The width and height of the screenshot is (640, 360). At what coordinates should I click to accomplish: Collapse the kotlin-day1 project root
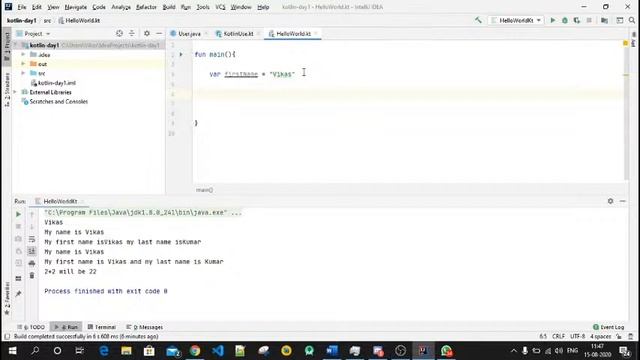click(16, 45)
